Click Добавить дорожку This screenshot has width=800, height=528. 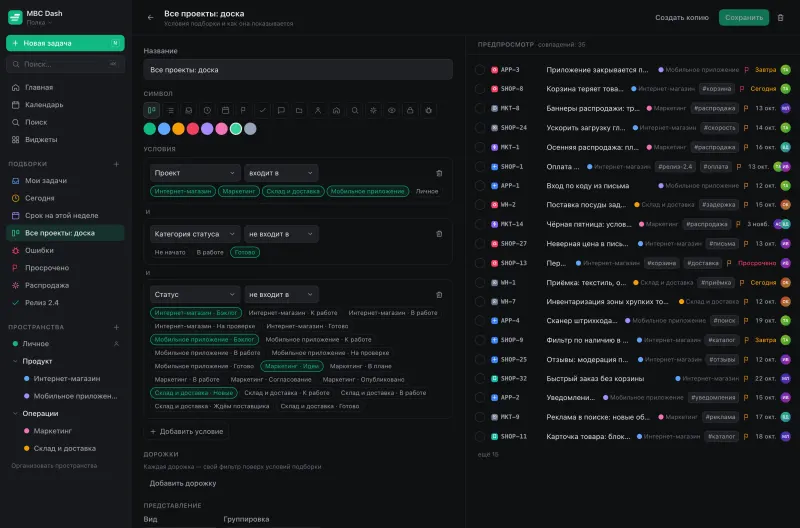pos(183,484)
